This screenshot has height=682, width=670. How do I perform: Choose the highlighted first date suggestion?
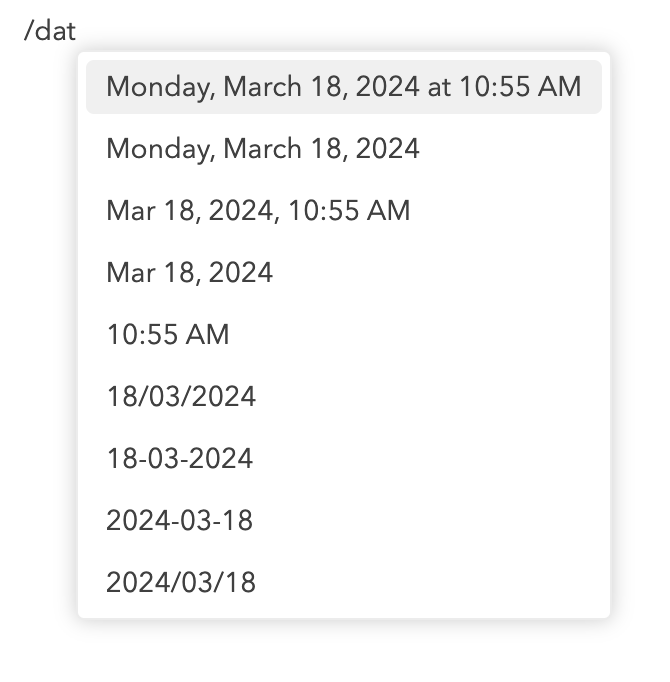coord(343,87)
